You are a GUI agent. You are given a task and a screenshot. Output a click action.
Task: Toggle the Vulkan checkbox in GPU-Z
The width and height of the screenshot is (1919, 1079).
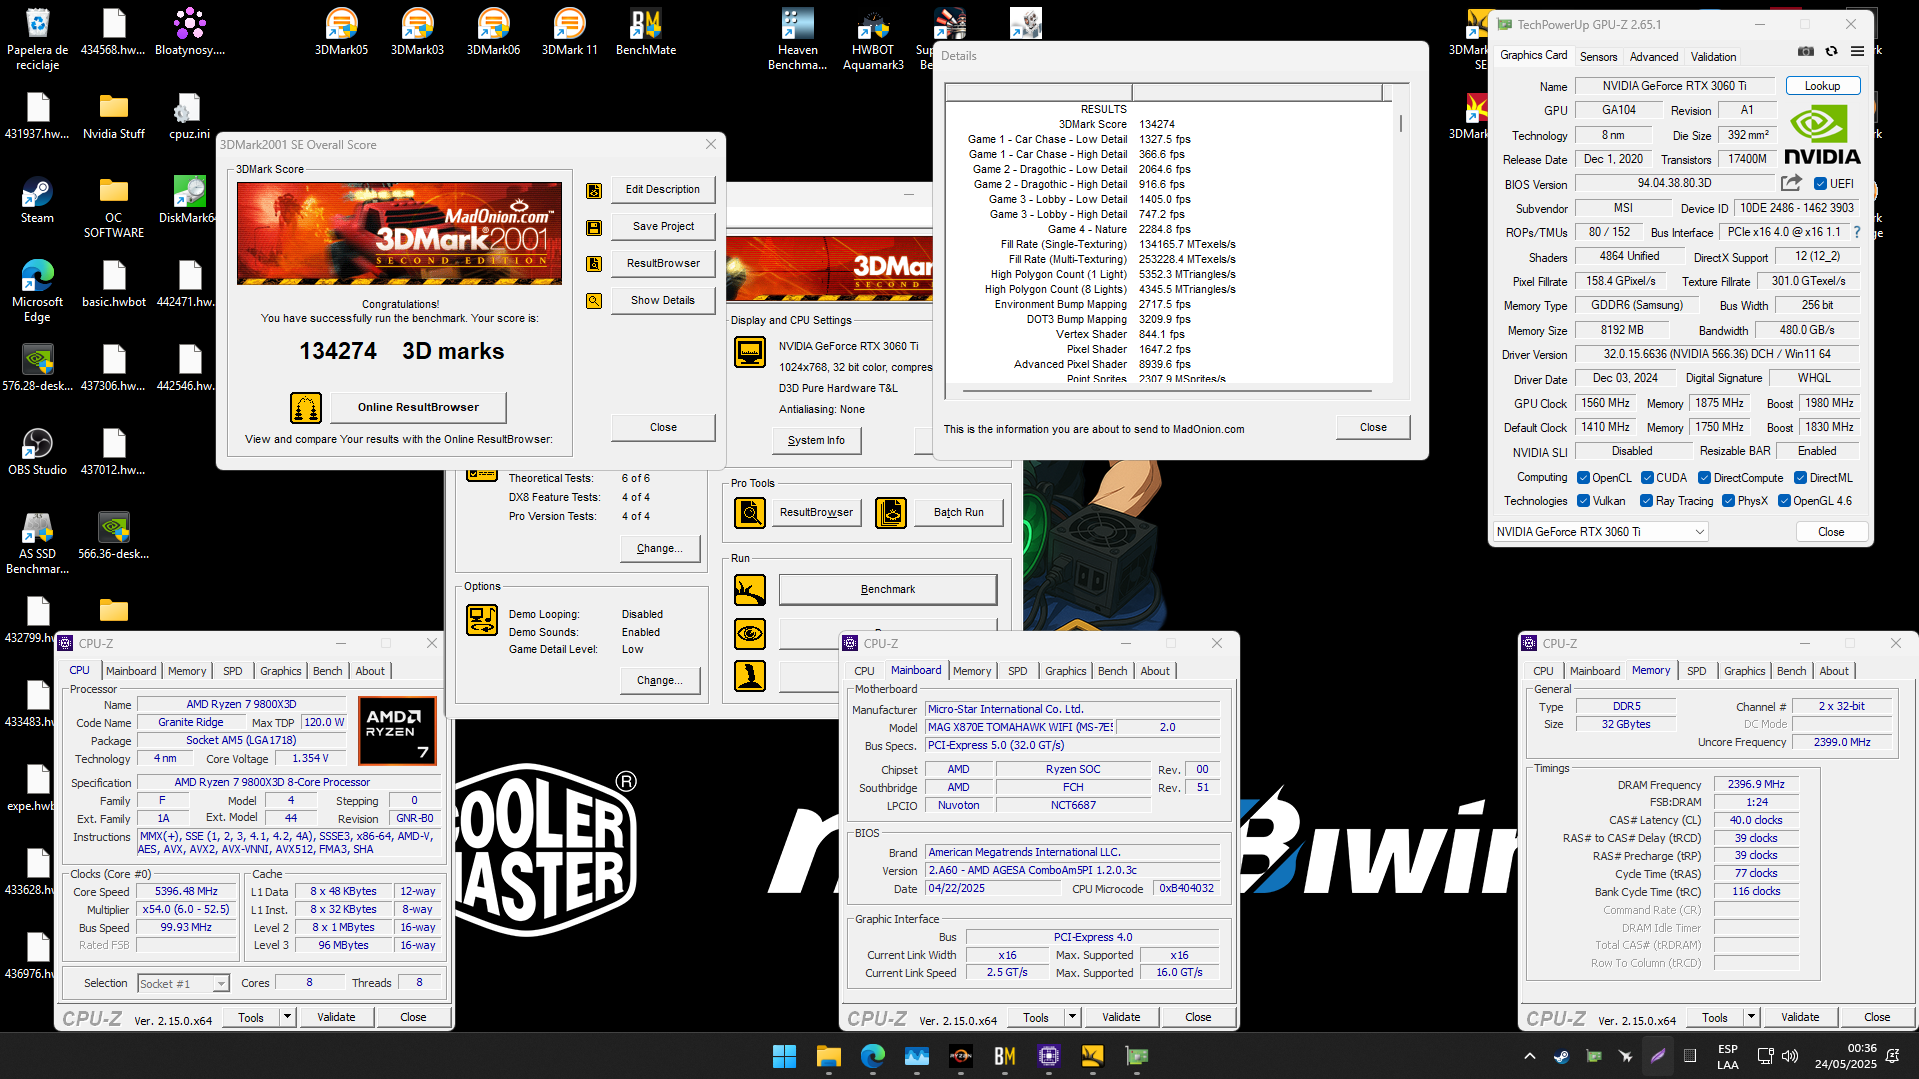click(x=1583, y=501)
